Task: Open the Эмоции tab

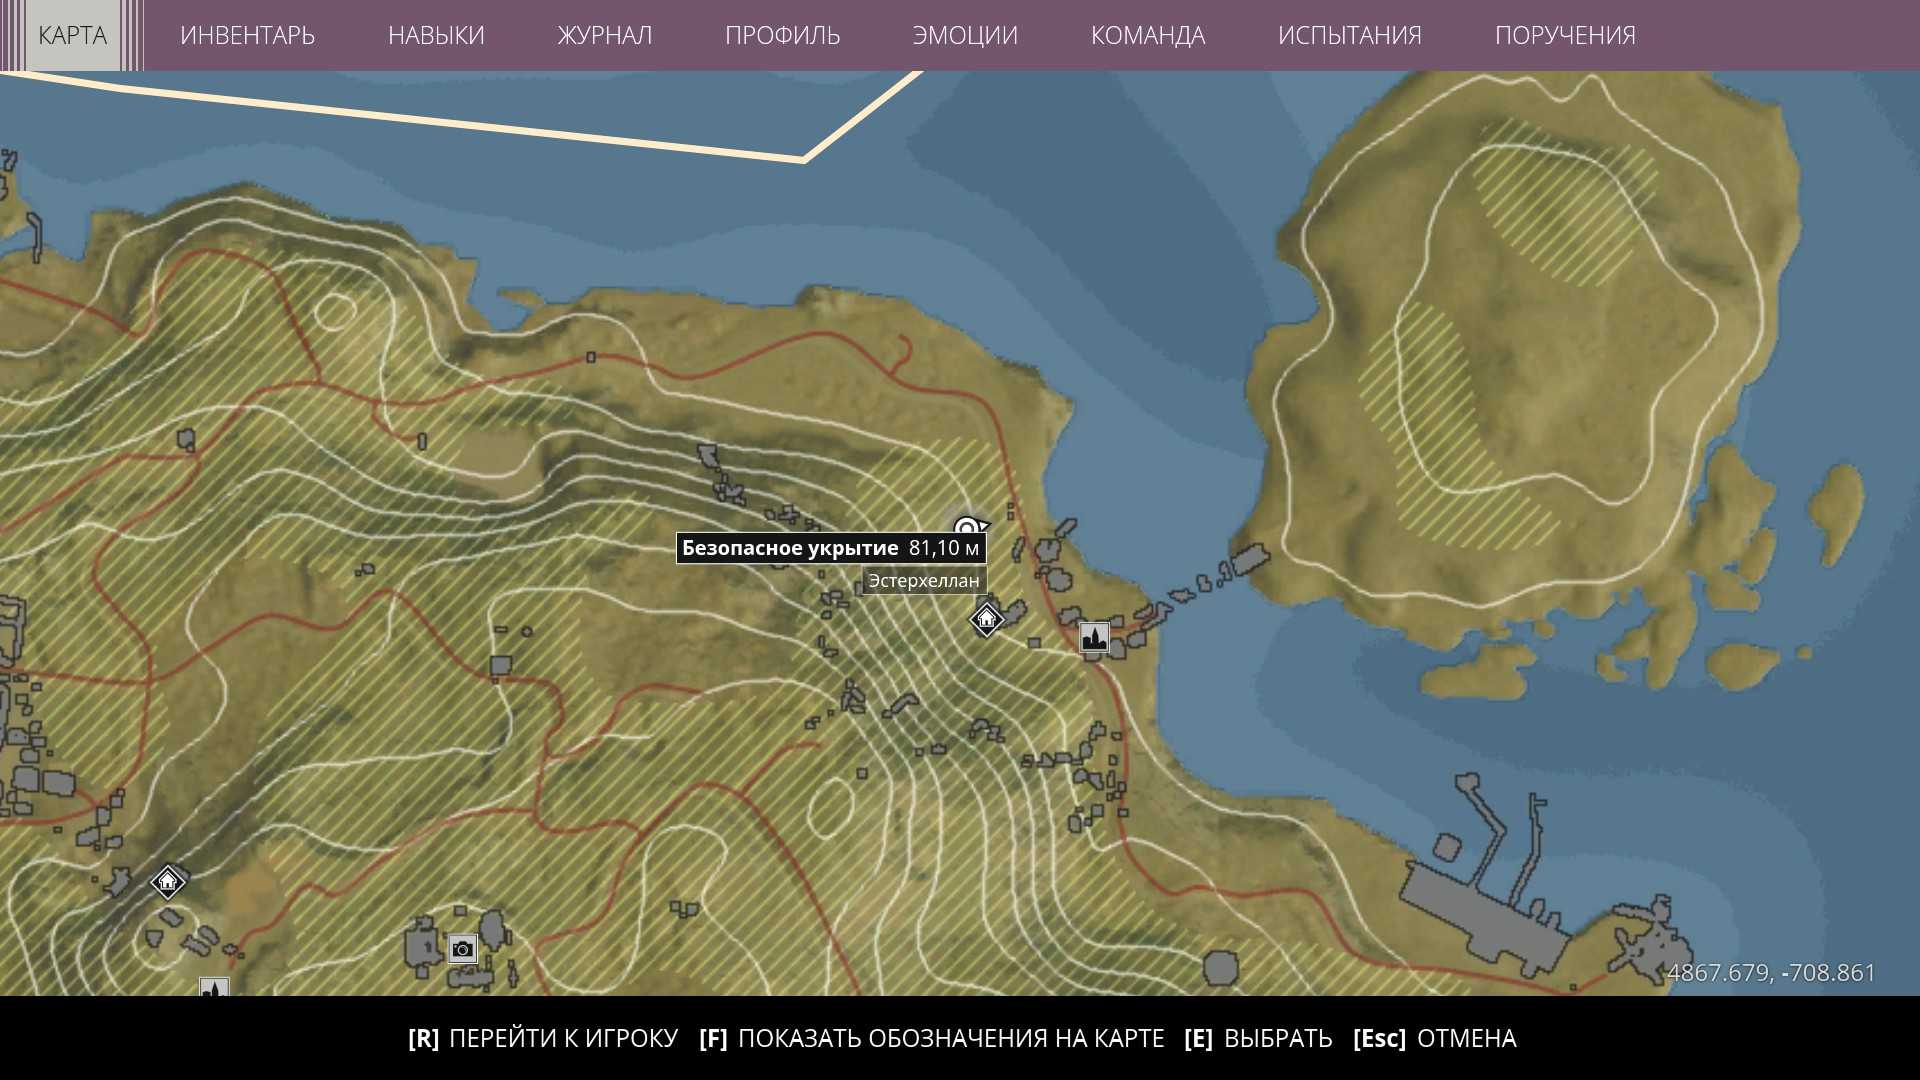Action: tap(965, 35)
